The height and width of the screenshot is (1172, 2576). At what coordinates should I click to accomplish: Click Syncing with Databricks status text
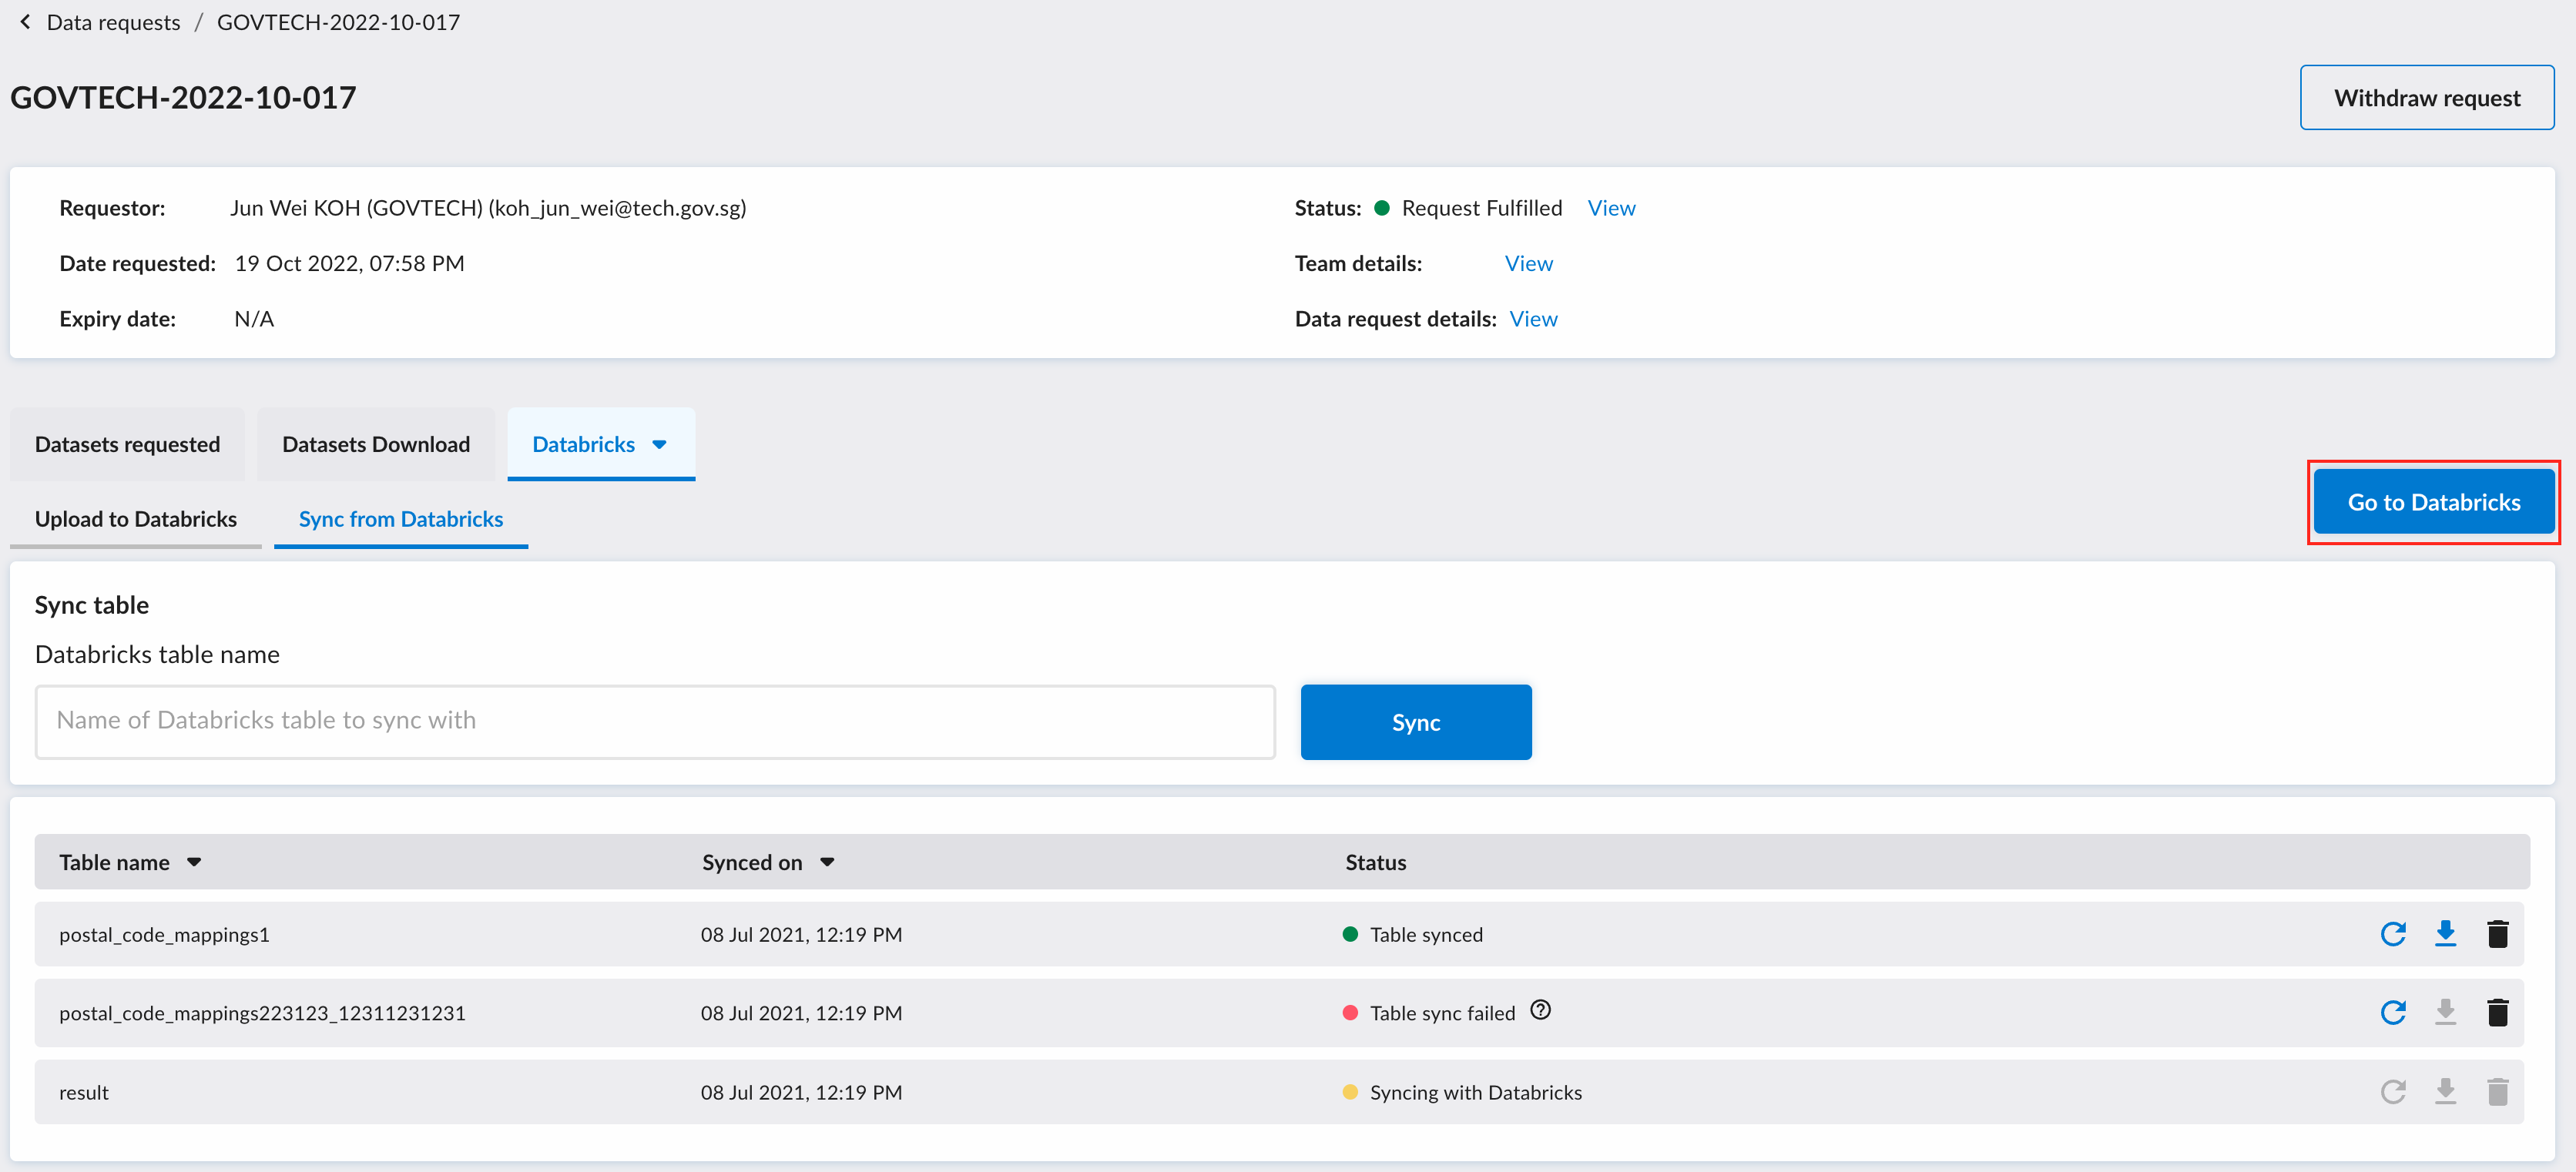click(x=1476, y=1092)
